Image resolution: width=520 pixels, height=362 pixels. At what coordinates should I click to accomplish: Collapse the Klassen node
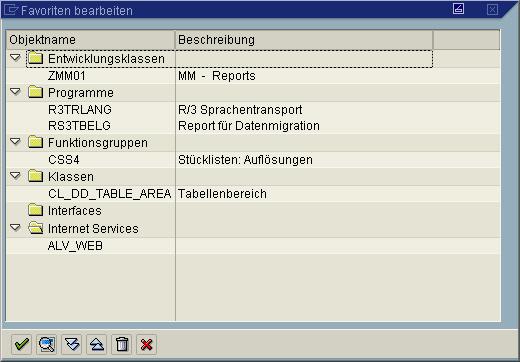click(x=15, y=175)
